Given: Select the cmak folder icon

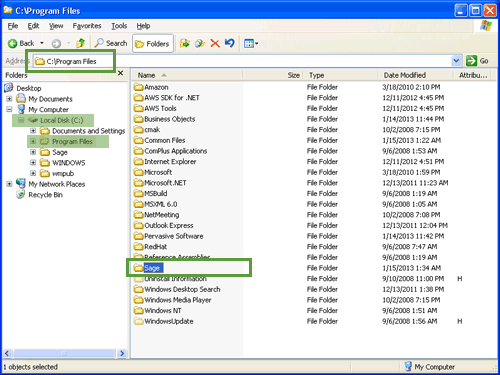Looking at the screenshot, I should point(138,130).
